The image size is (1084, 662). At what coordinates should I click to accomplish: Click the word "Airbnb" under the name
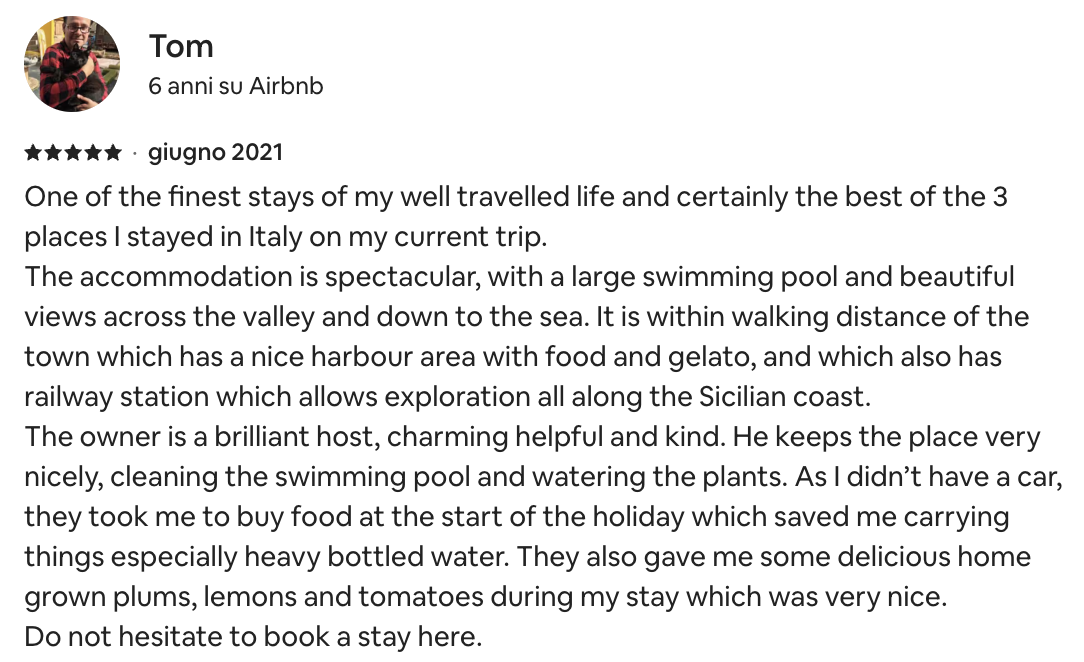click(x=286, y=86)
